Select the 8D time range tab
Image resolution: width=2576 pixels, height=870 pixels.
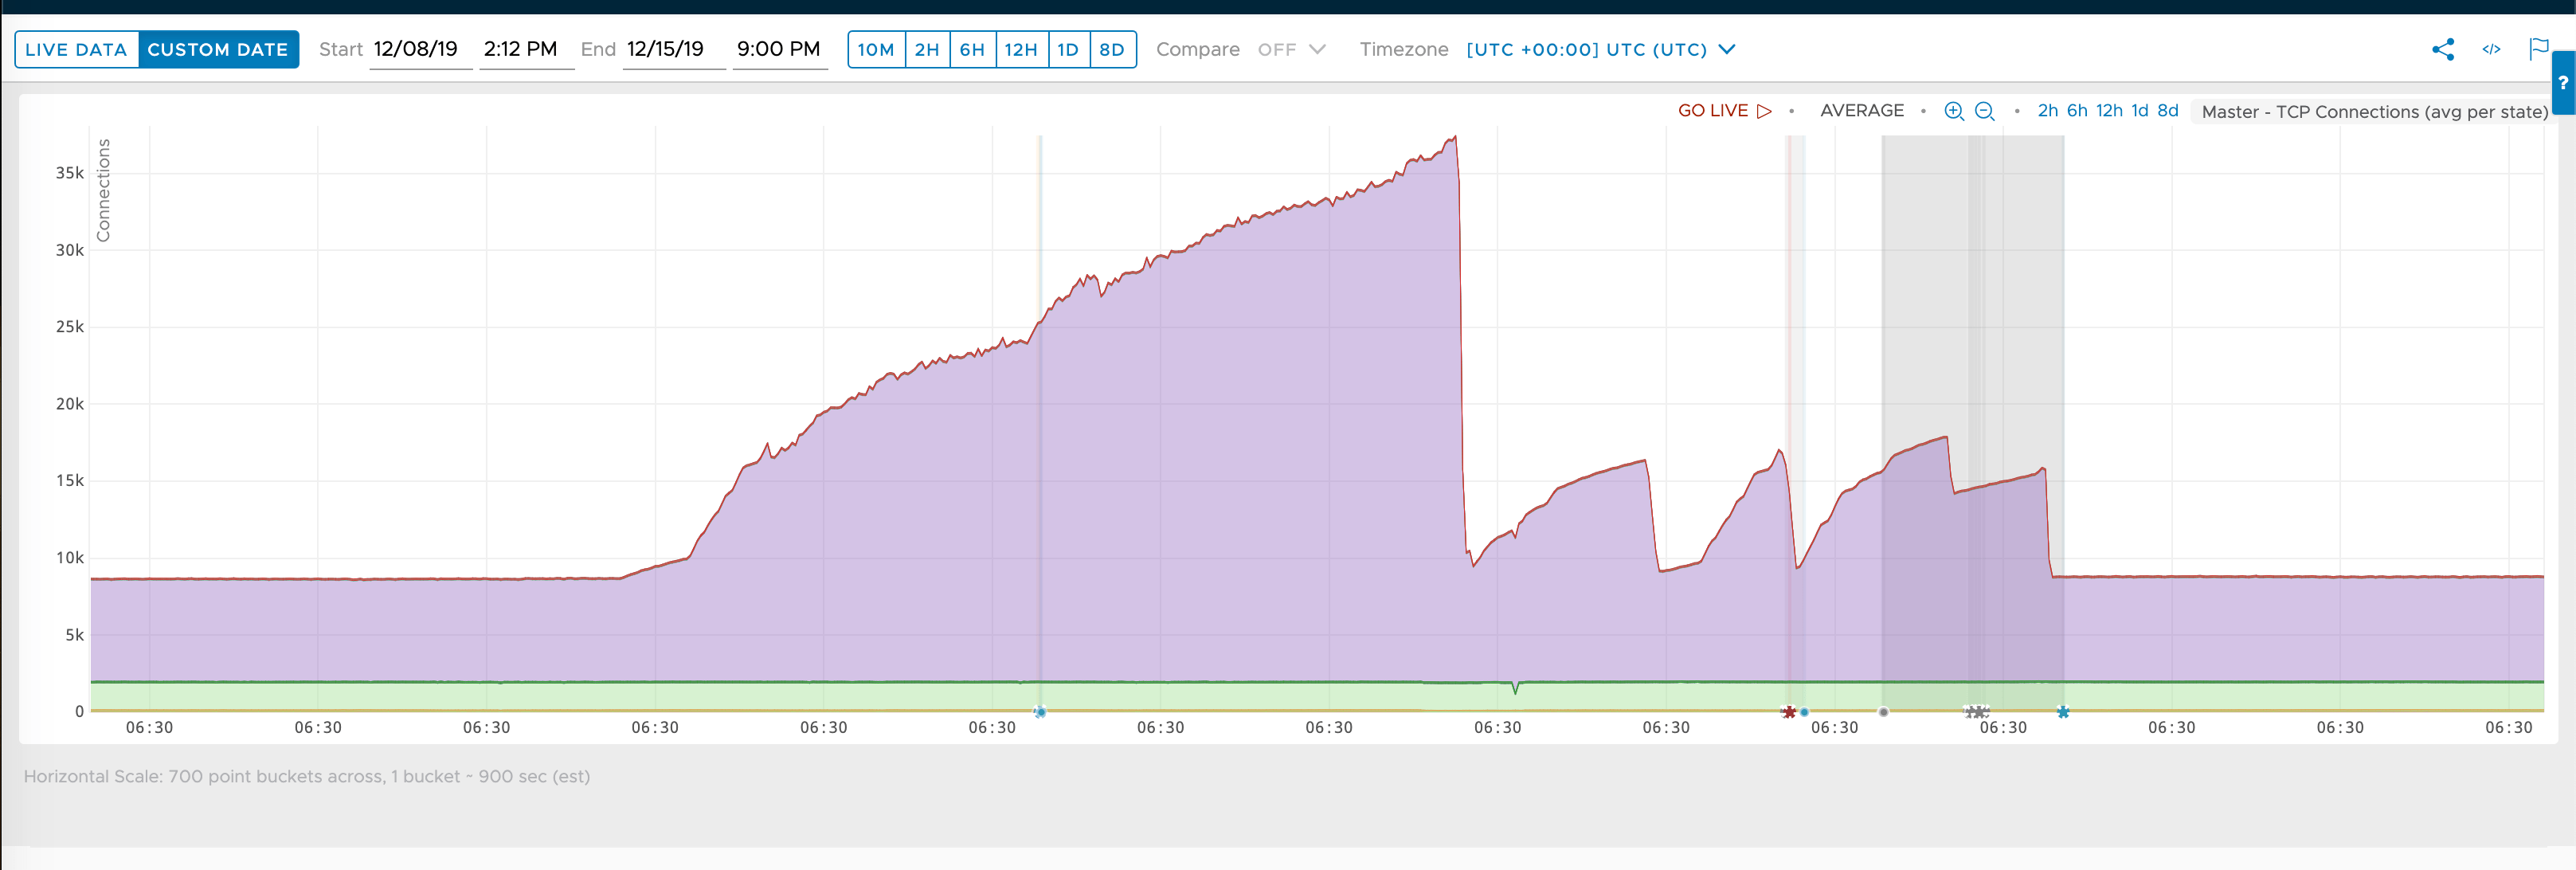[1112, 49]
